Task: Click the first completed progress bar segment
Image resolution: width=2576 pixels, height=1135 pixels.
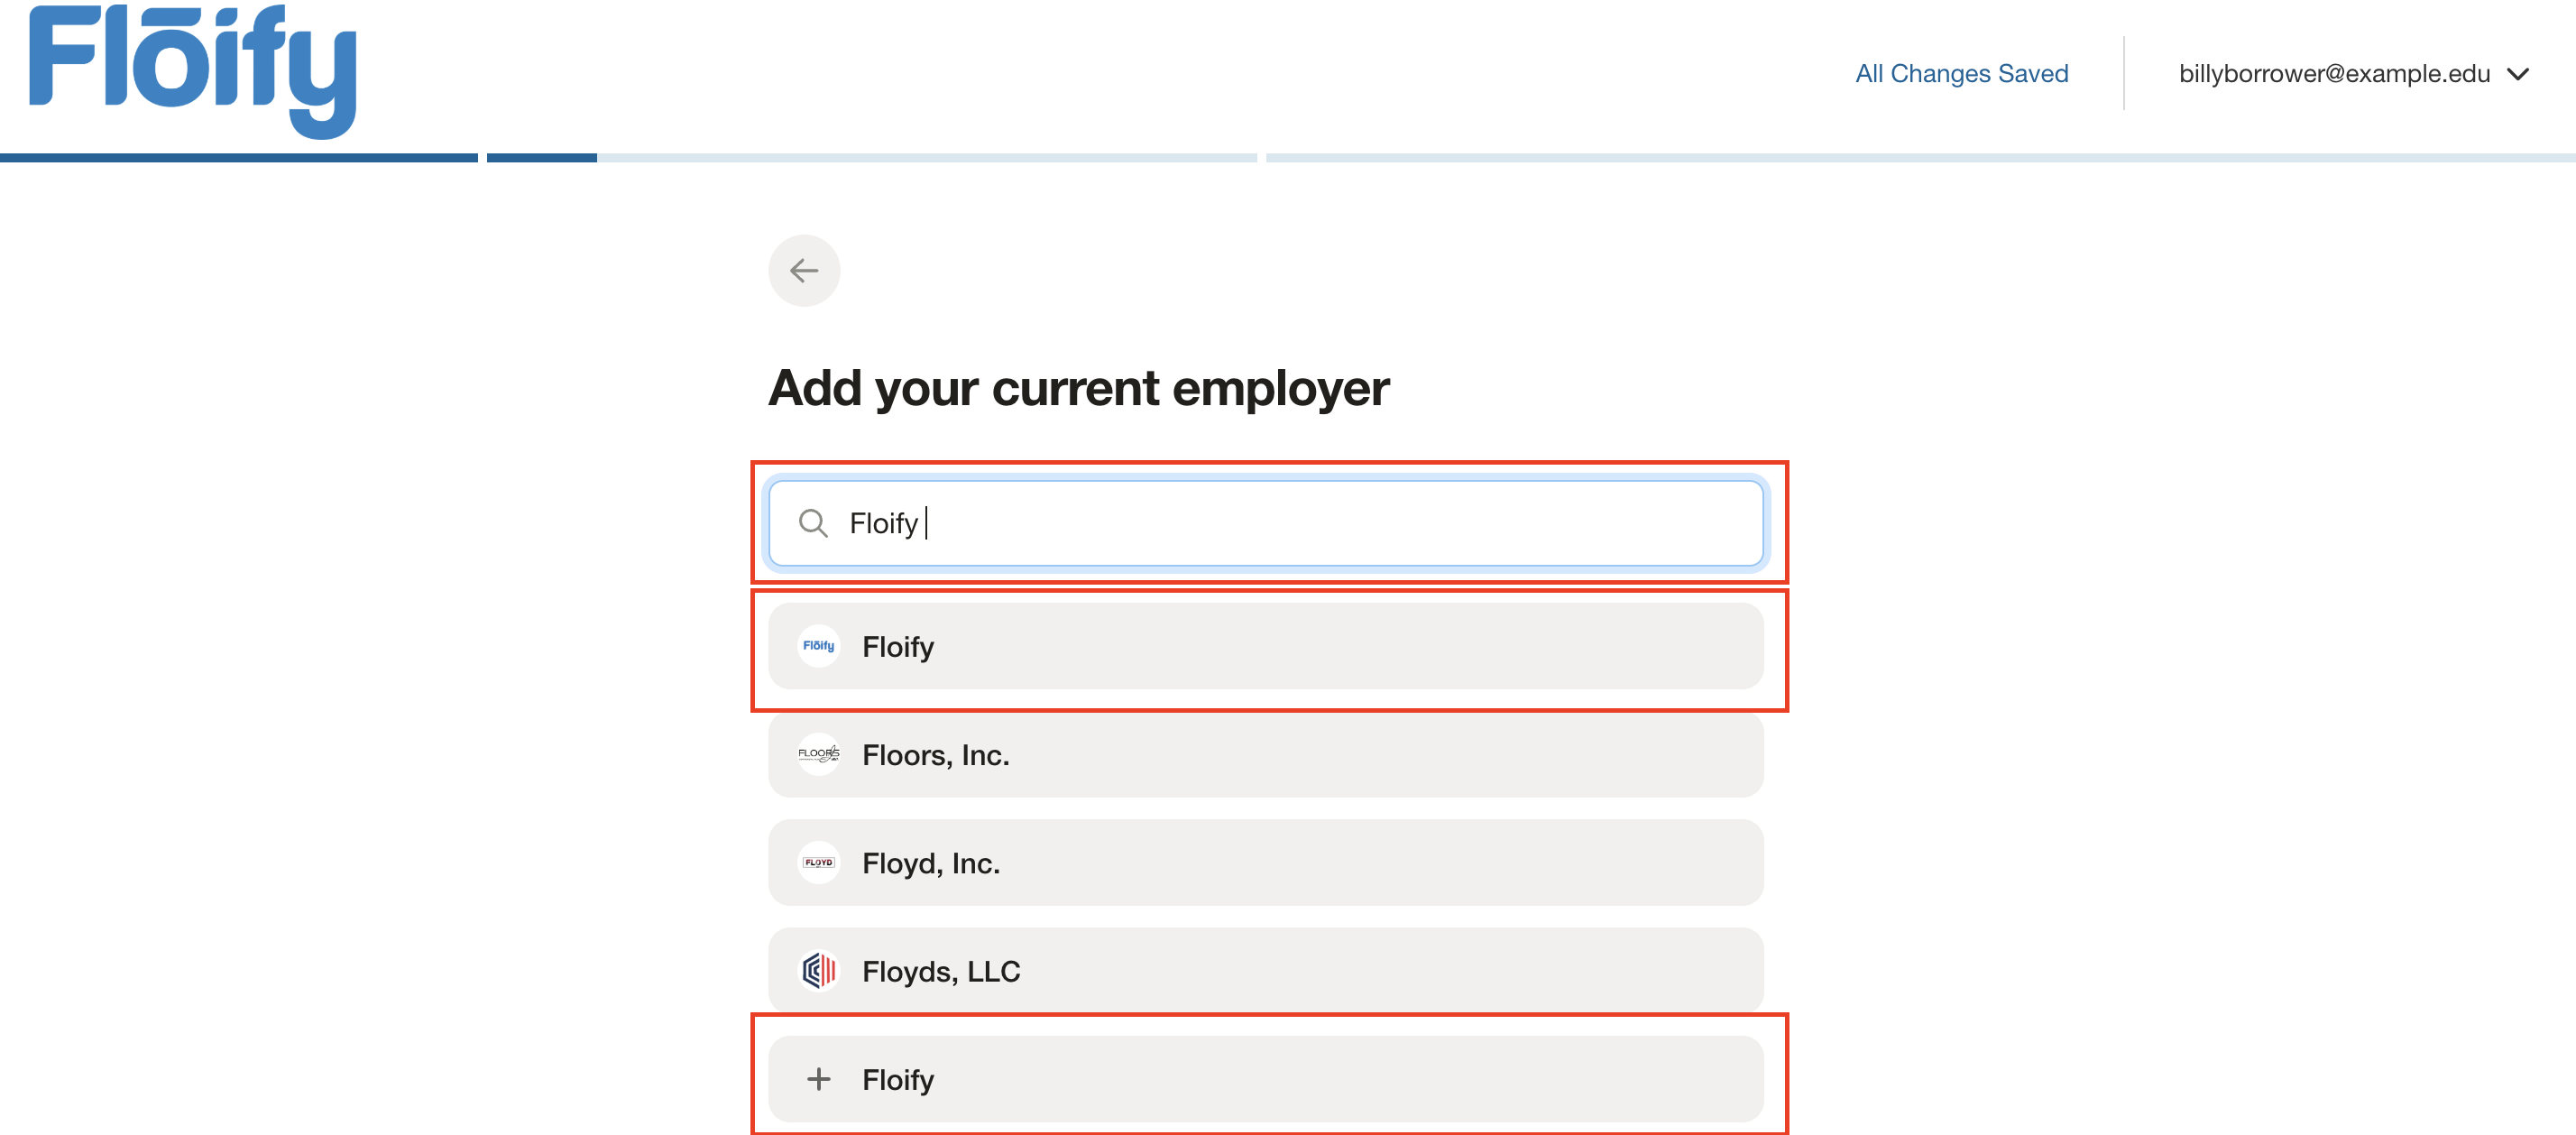Action: click(238, 158)
